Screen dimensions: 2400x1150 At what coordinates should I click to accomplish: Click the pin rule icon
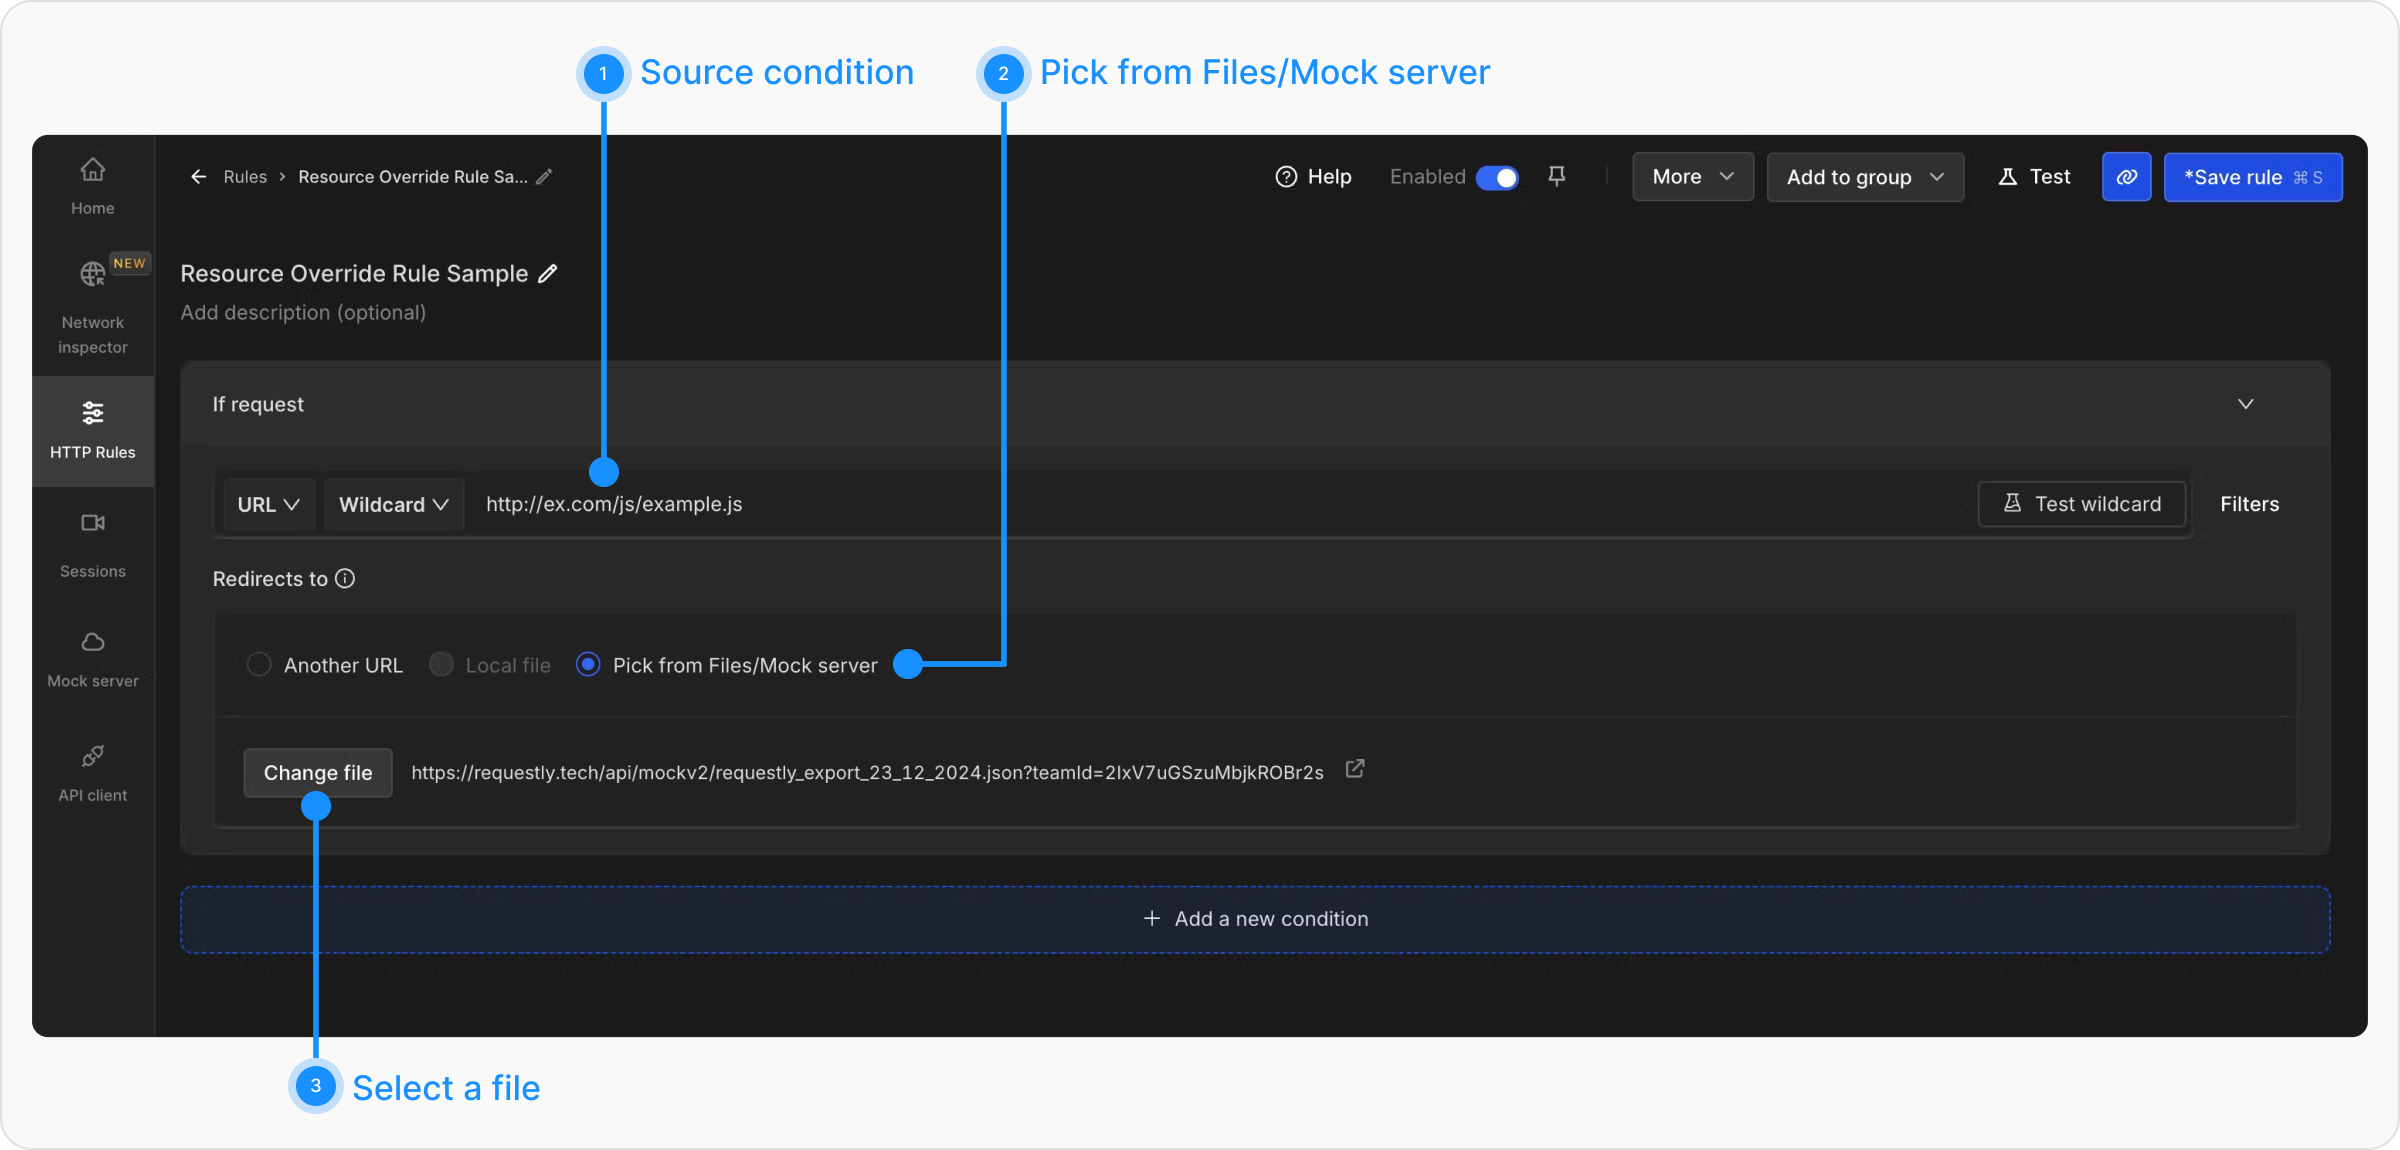(x=1556, y=176)
